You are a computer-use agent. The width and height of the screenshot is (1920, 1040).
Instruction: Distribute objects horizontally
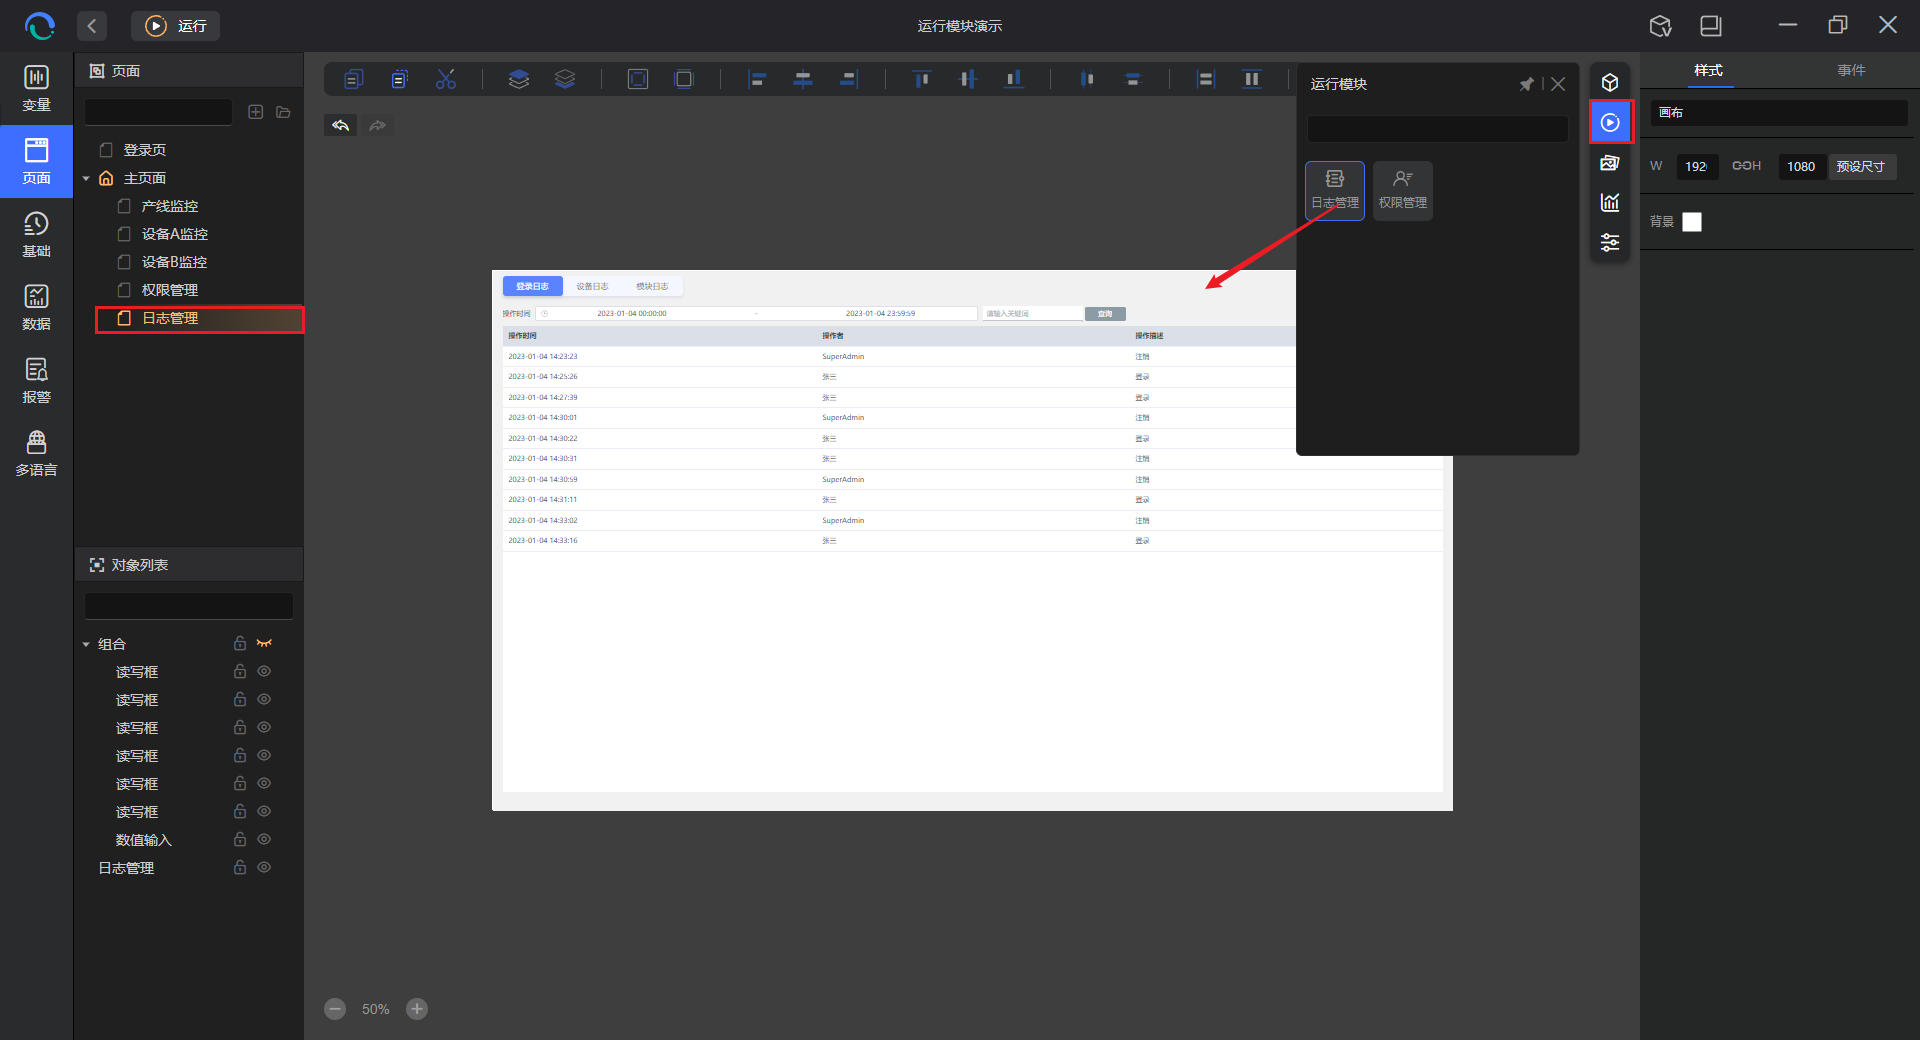pos(1087,79)
